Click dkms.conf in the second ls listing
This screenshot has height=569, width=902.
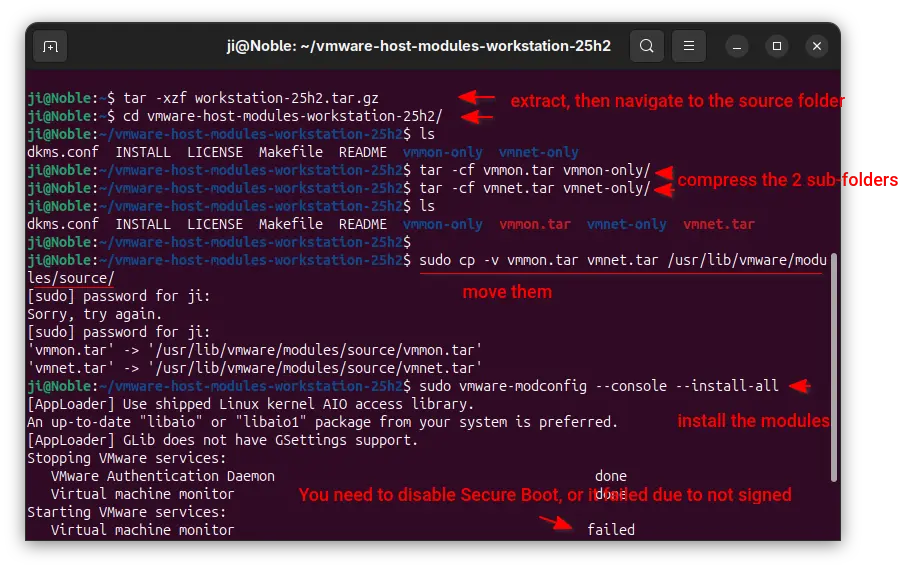(63, 224)
